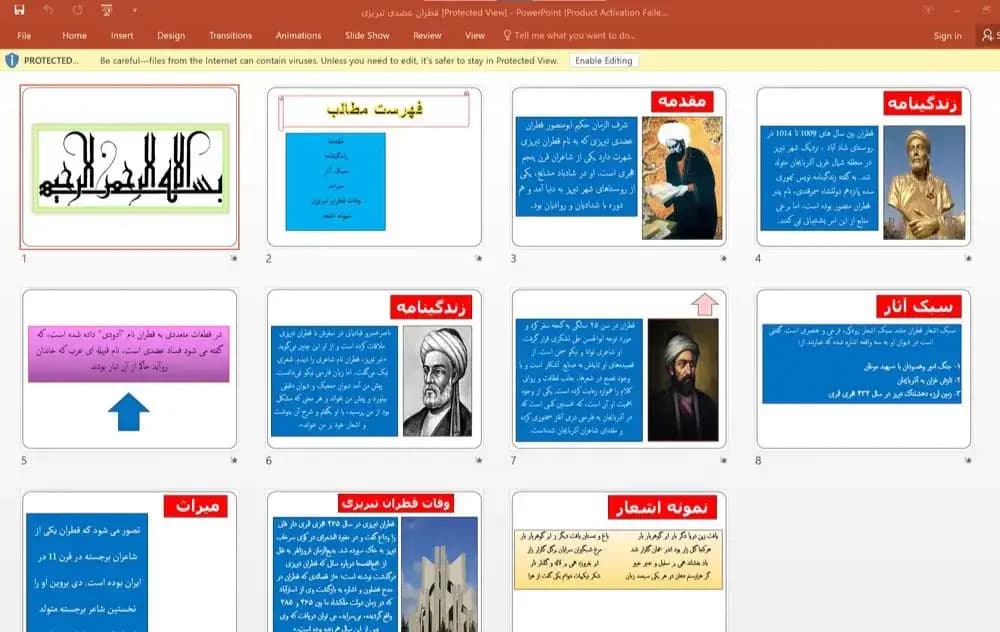This screenshot has height=632, width=1000.
Task: Select slide 4 with the golden statue
Action: [x=864, y=167]
